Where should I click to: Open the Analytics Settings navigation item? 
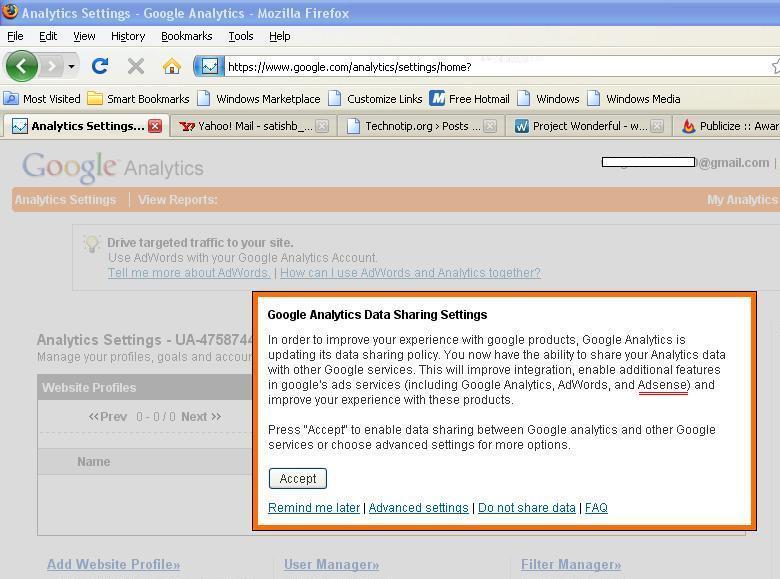click(65, 200)
